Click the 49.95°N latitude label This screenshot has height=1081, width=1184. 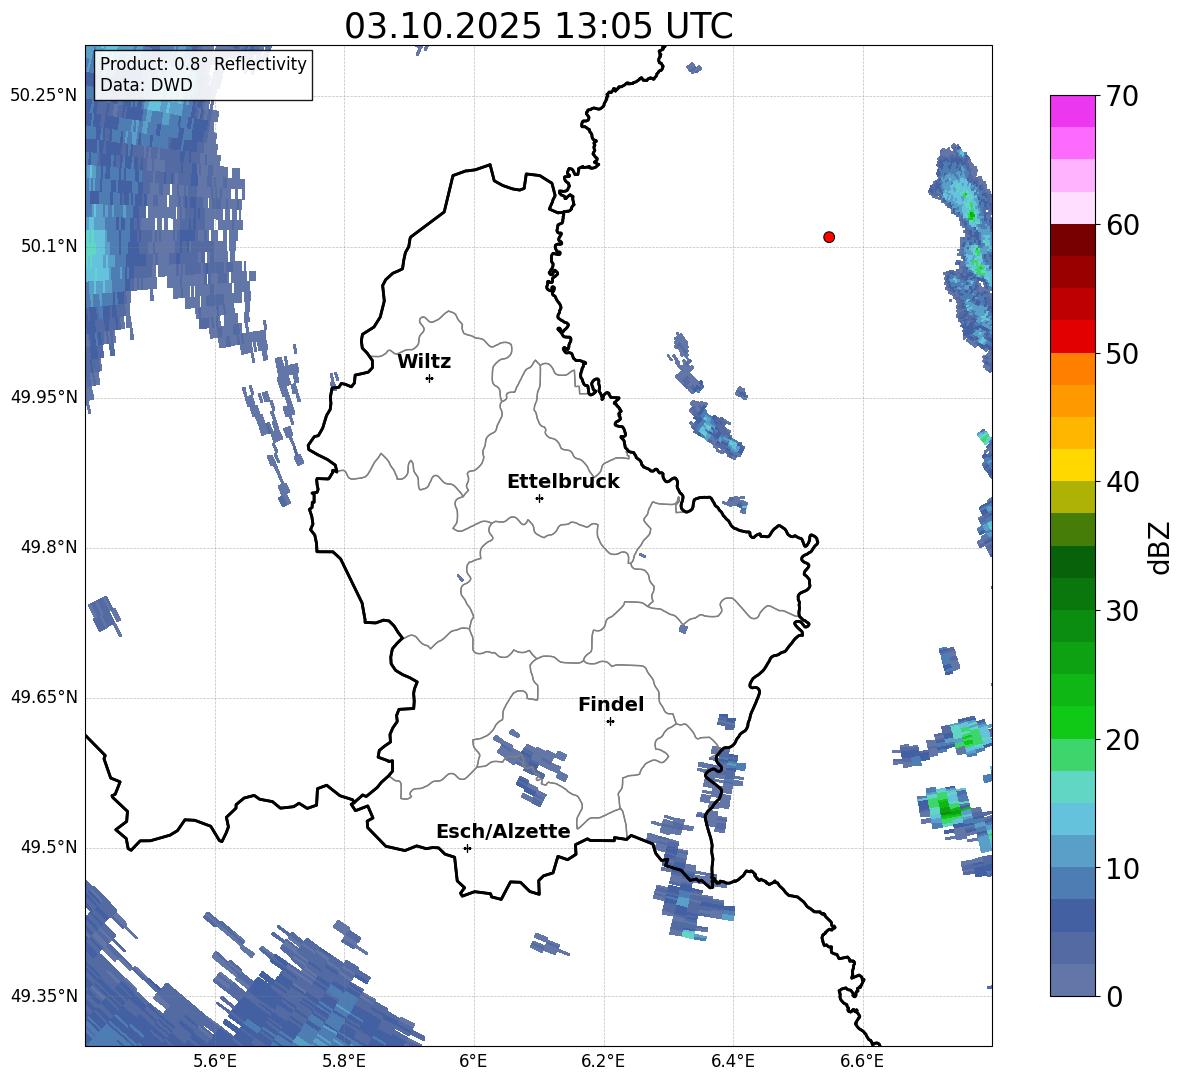[x=44, y=397]
